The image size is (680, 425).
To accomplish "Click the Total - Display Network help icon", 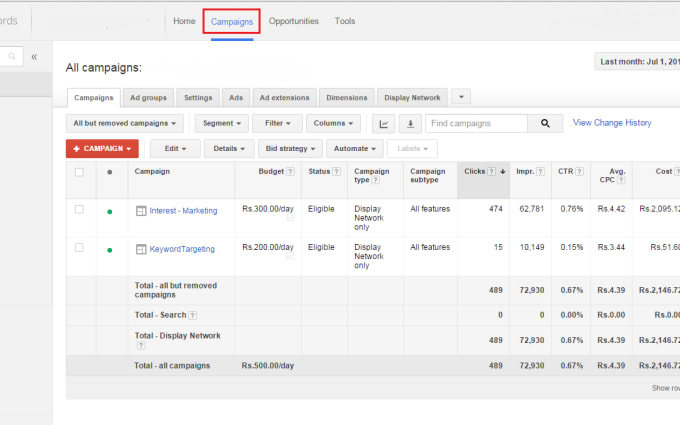I will pos(141,346).
